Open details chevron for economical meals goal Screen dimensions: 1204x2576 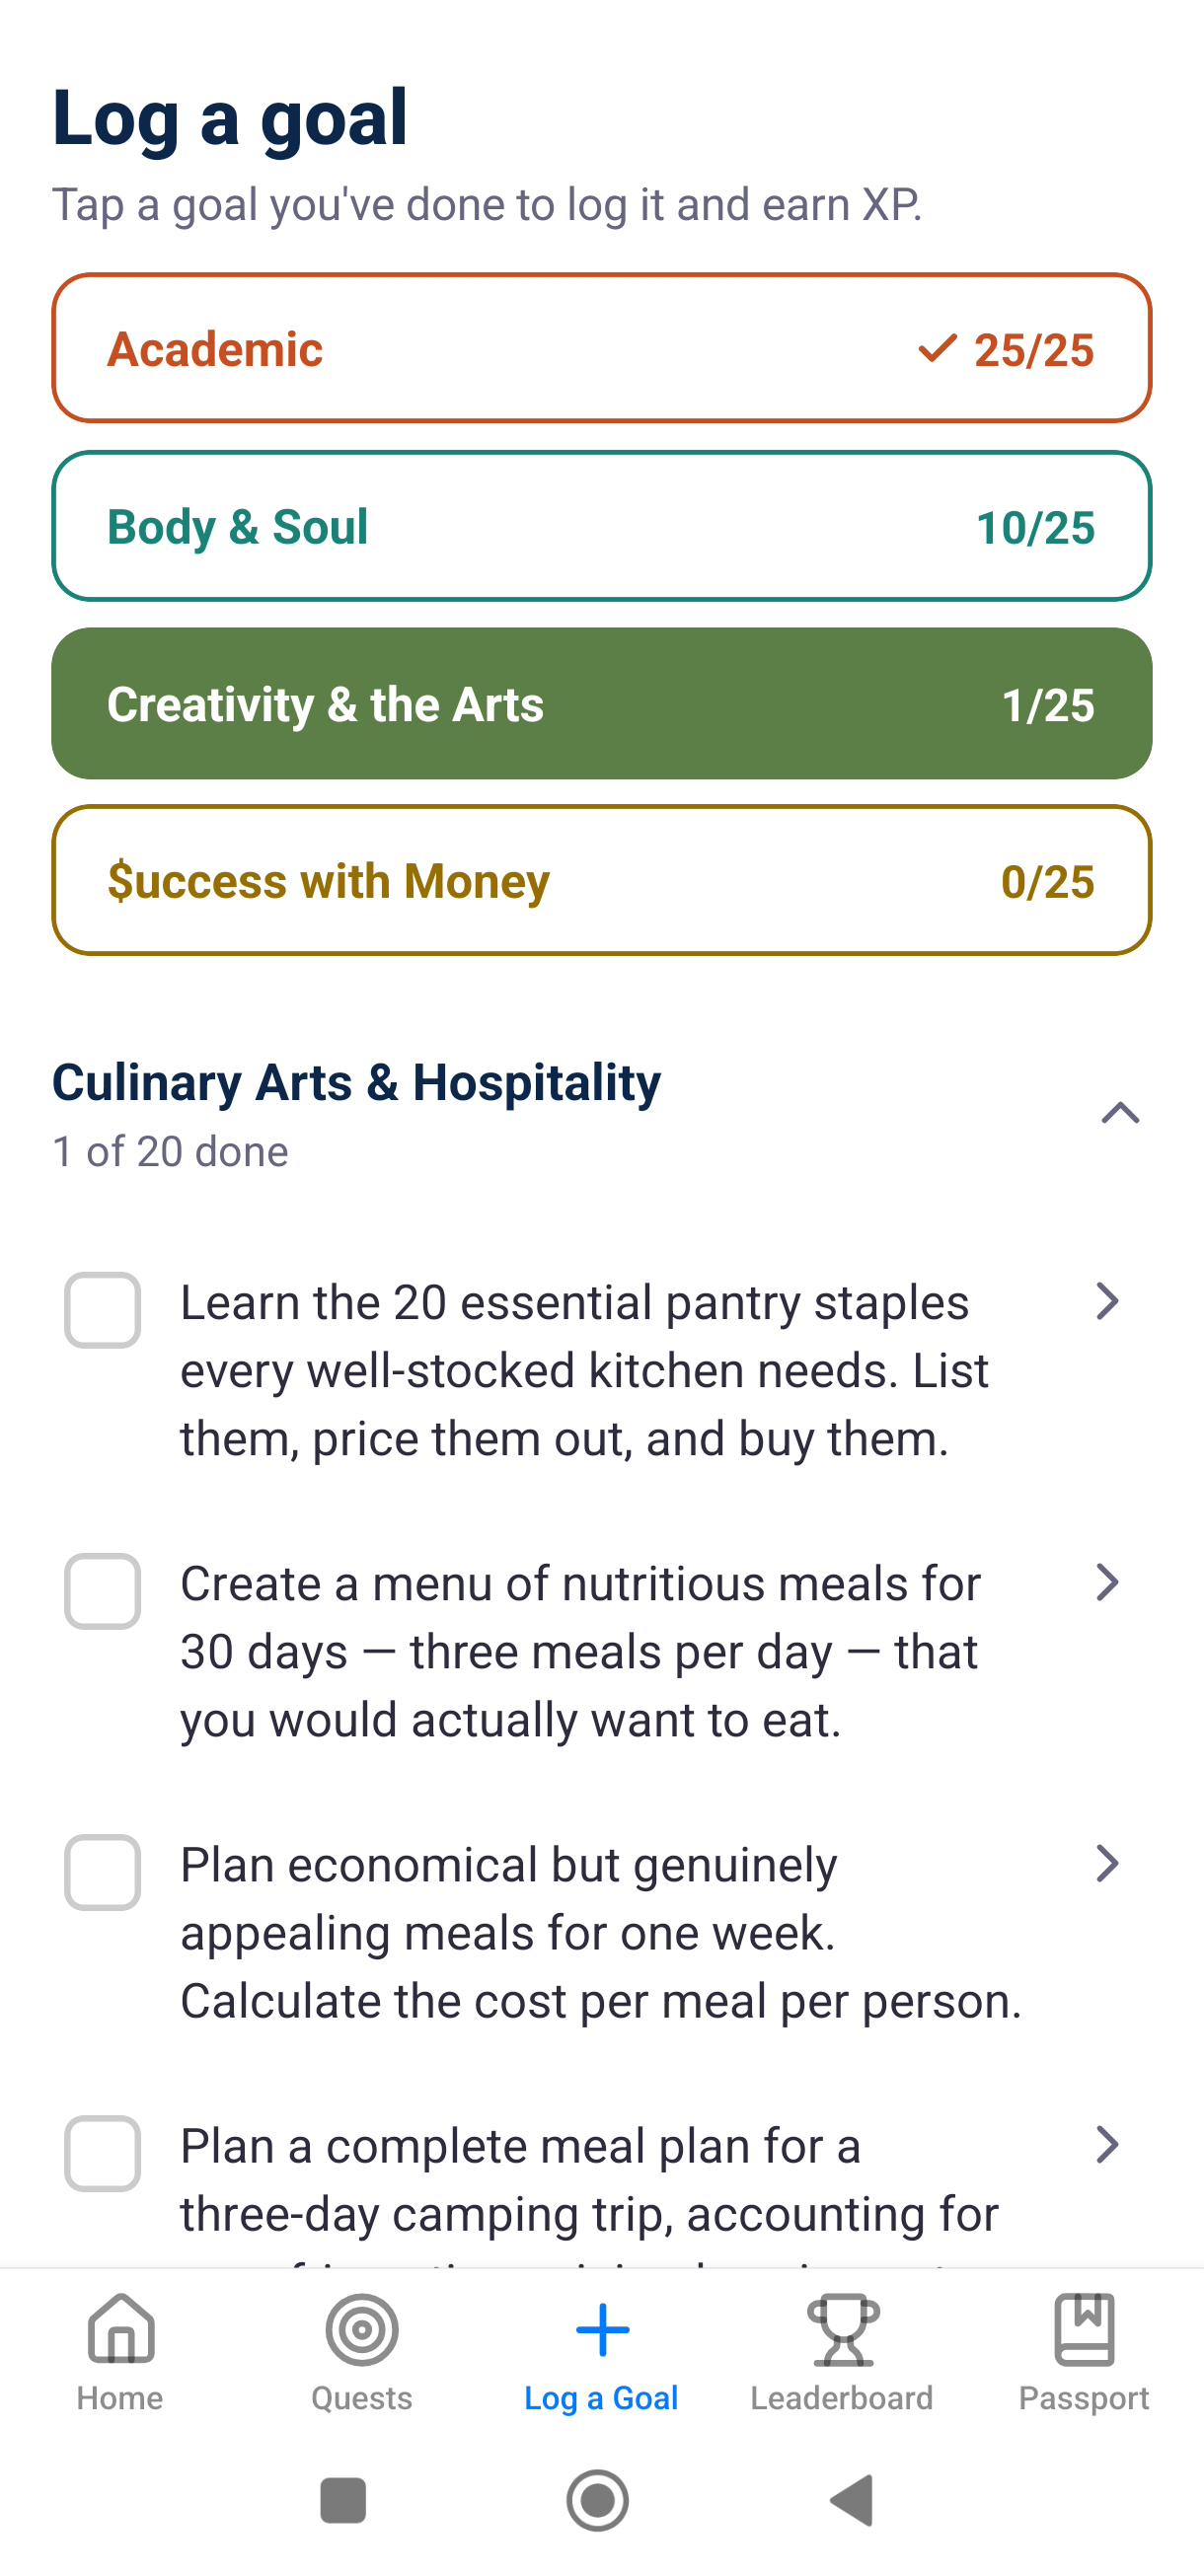click(x=1106, y=1862)
